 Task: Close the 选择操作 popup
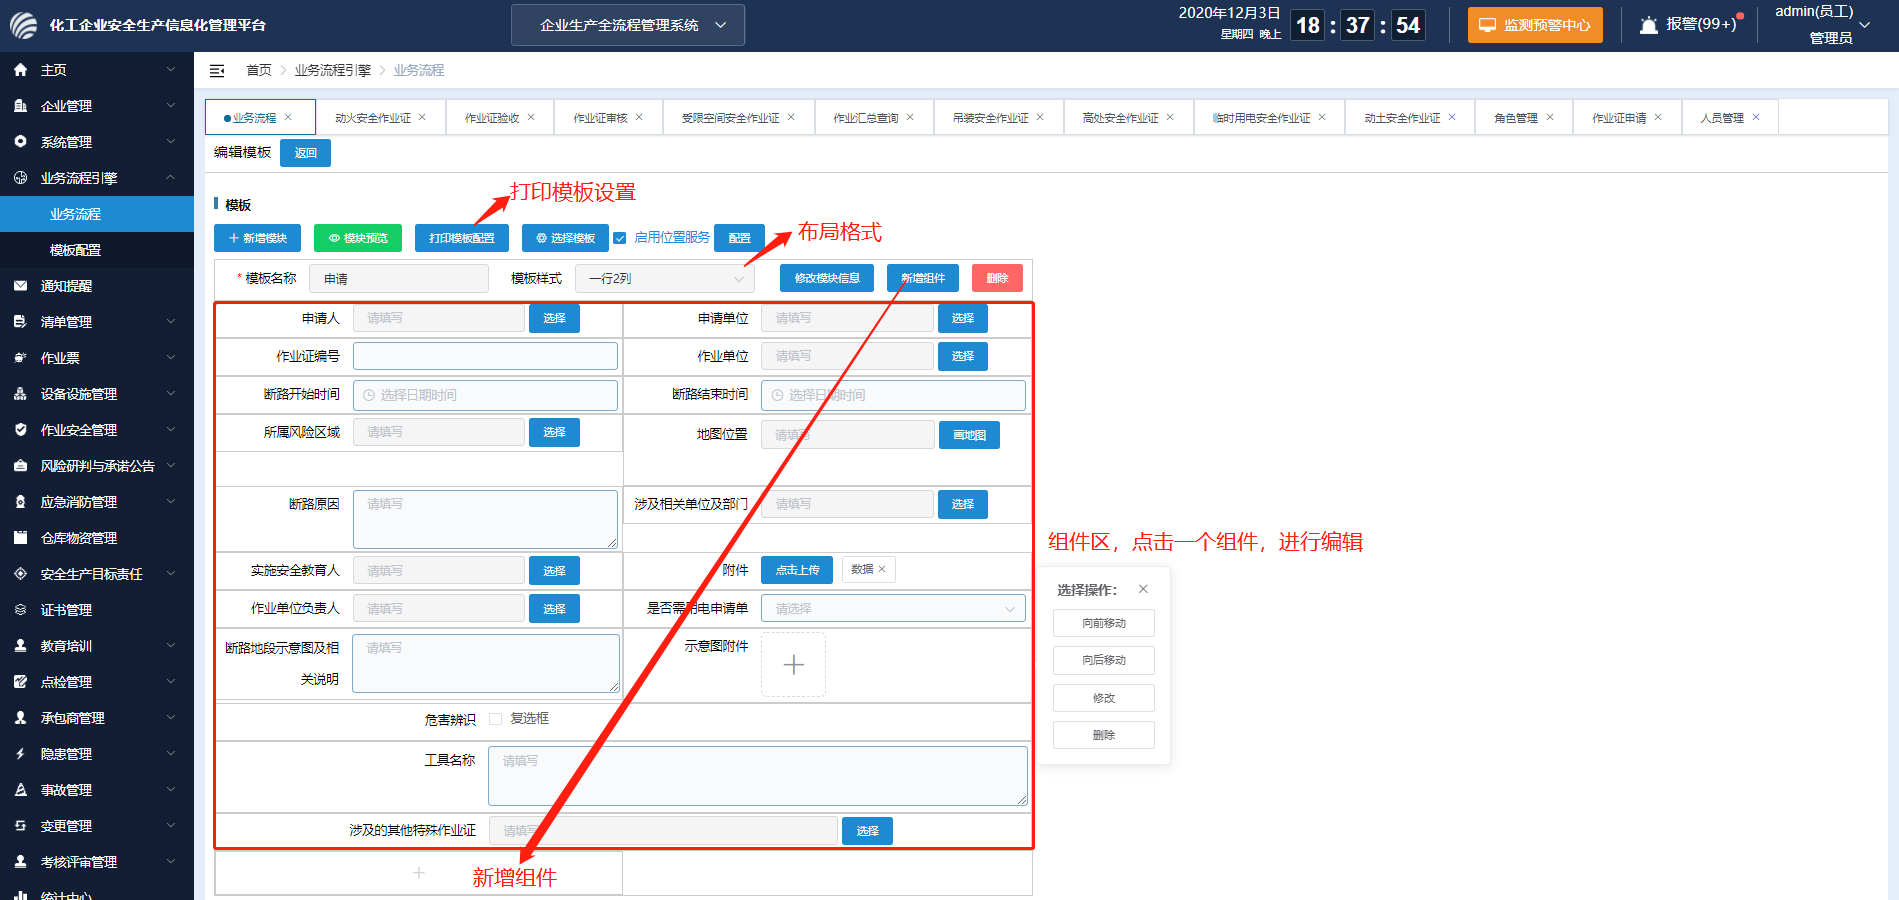click(1143, 589)
